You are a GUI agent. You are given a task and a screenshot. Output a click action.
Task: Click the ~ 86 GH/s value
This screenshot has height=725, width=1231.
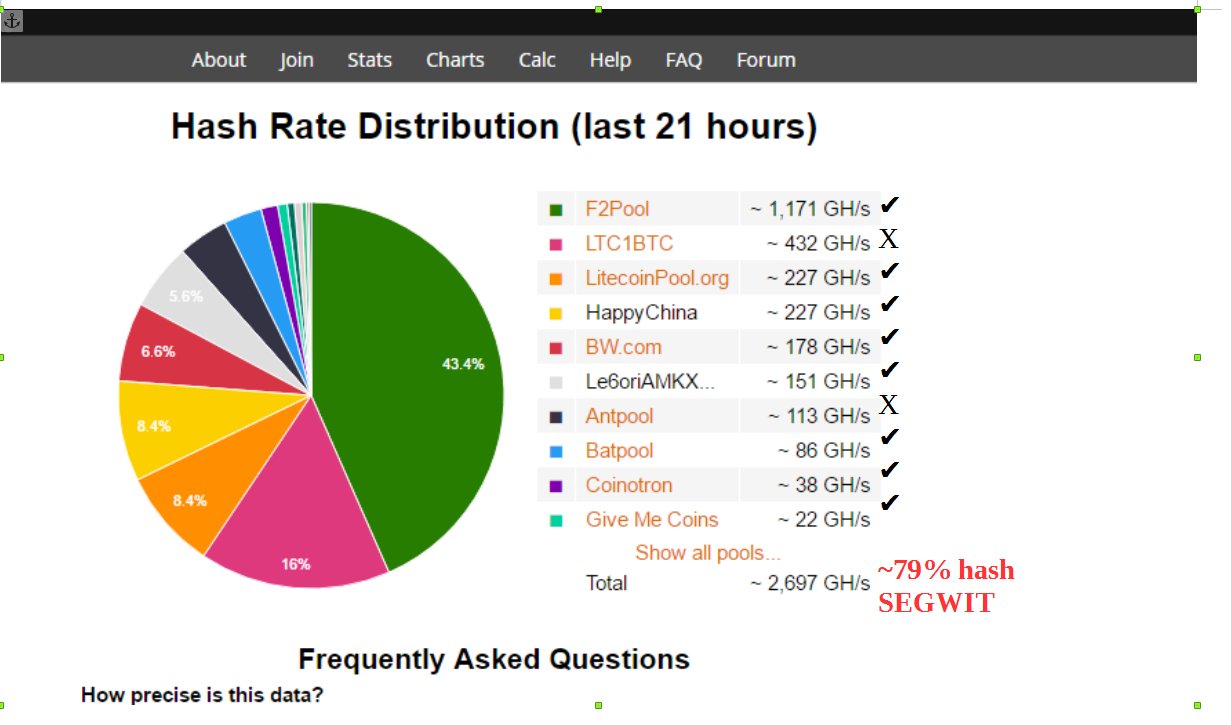coord(824,451)
